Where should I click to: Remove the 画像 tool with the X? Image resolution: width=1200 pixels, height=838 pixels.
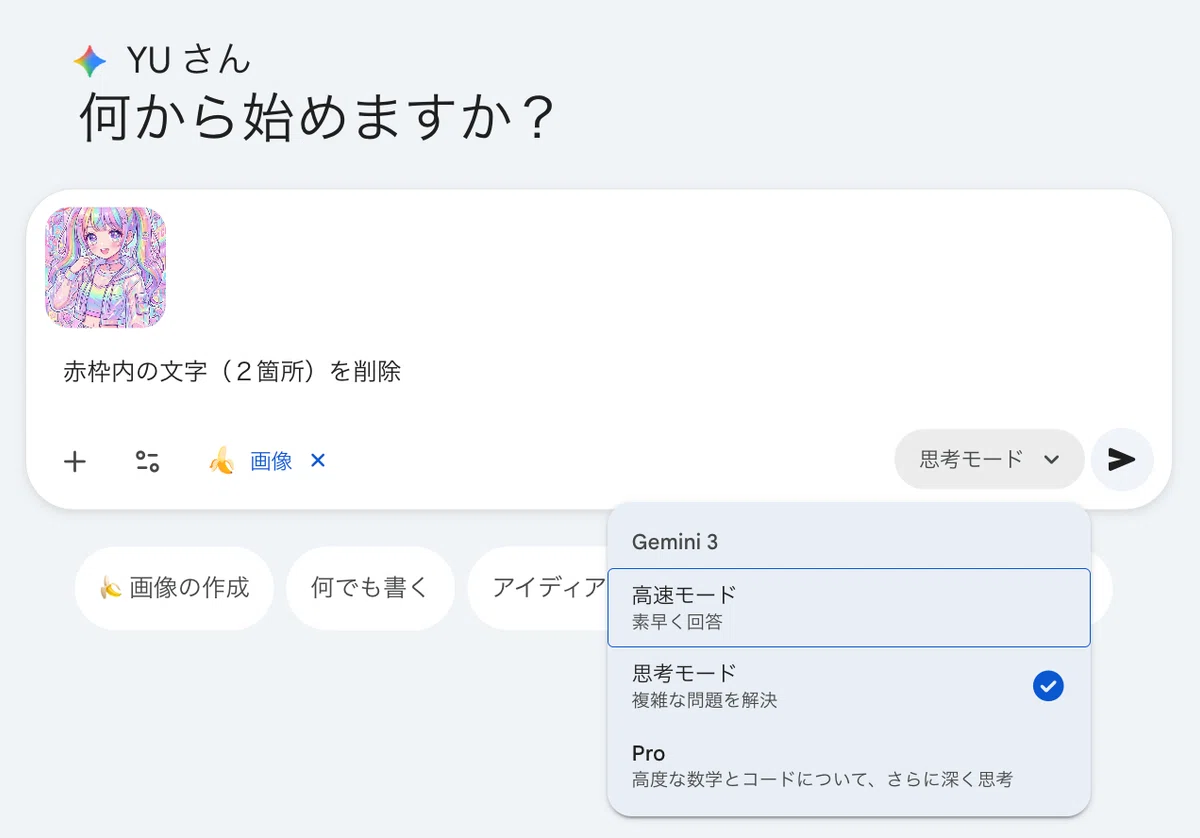[318, 460]
